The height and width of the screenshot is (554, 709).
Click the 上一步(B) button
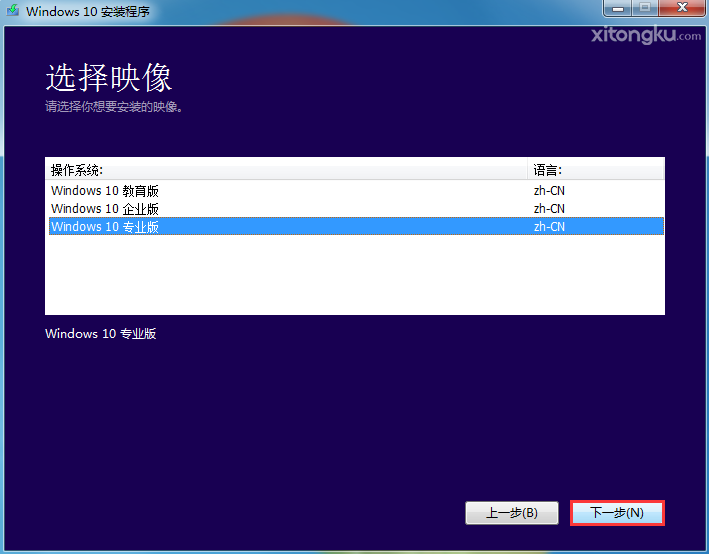click(x=512, y=513)
